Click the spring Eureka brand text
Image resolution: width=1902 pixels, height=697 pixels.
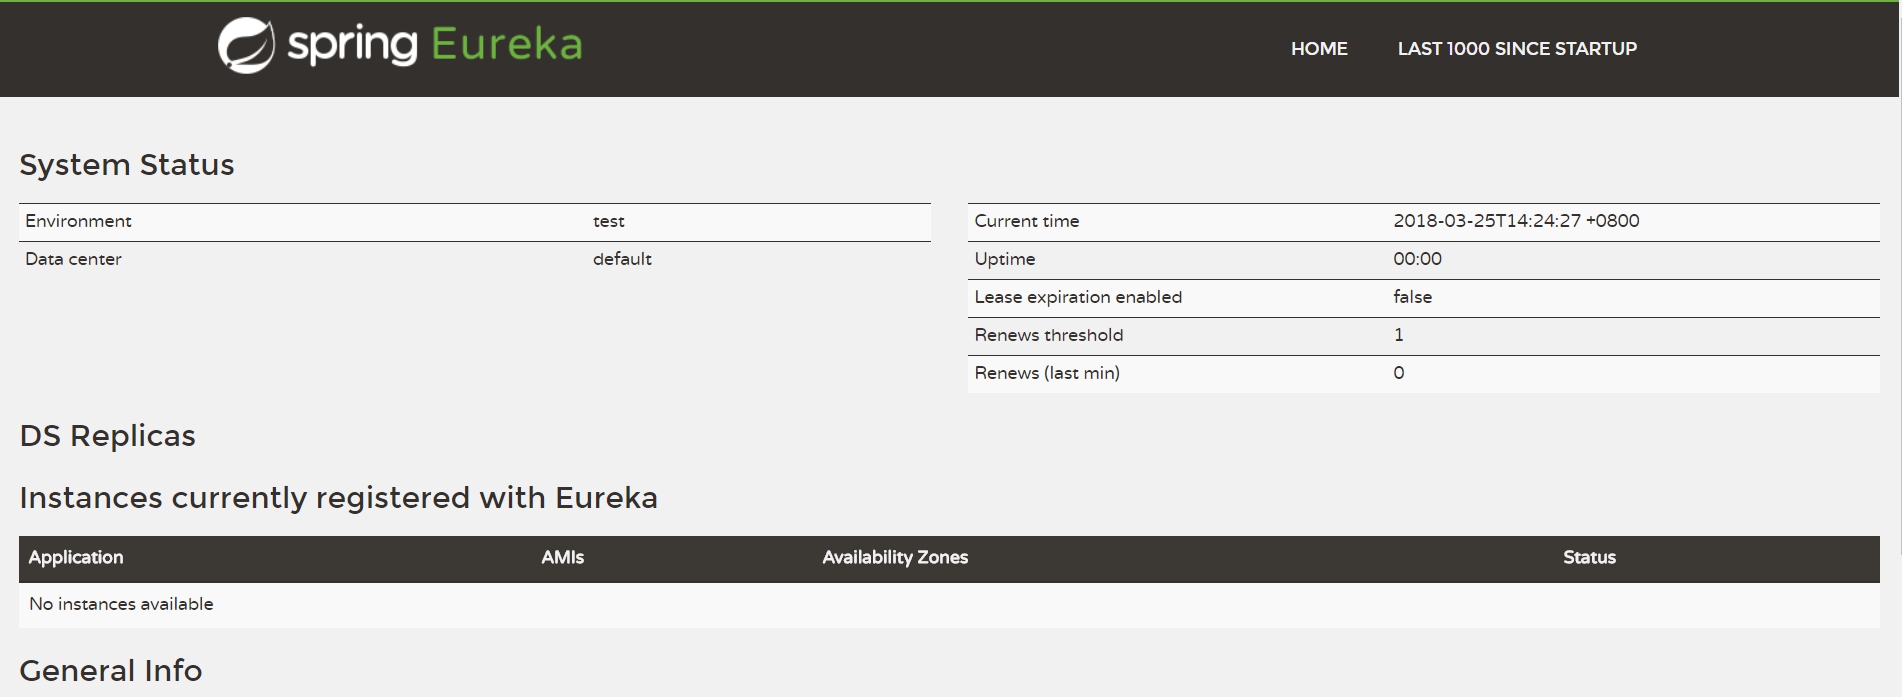tap(435, 45)
